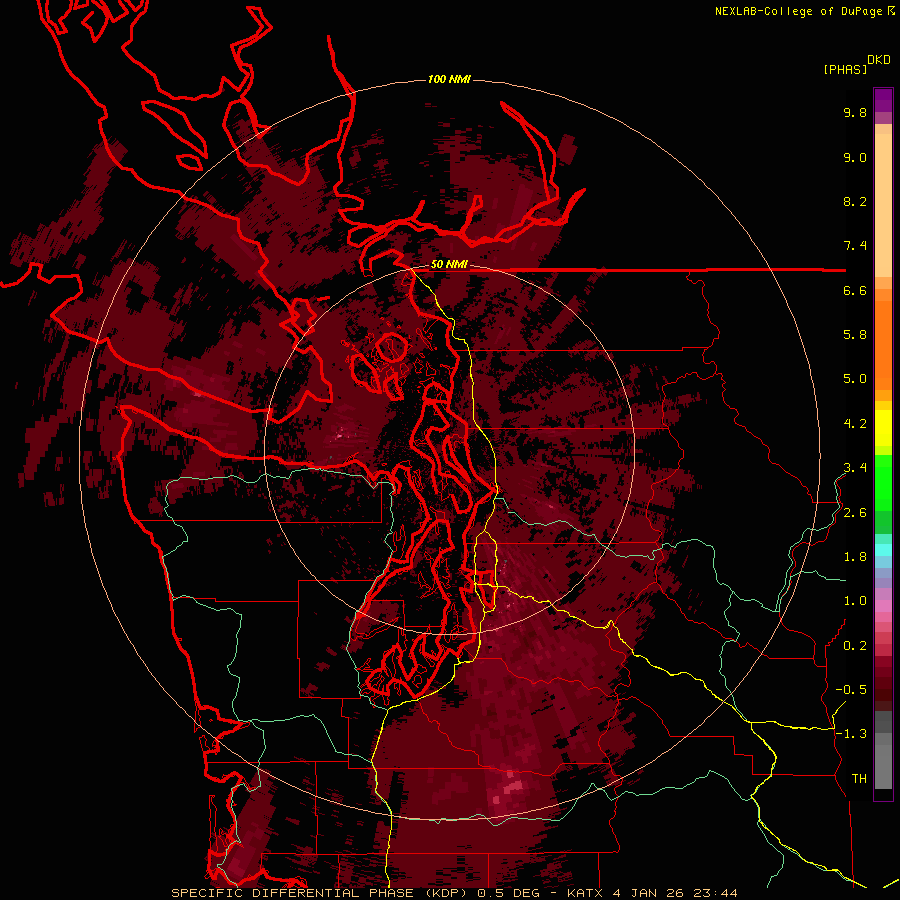Click the 1.8 value on the color scale
Image resolution: width=900 pixels, height=900 pixels.
pos(855,557)
